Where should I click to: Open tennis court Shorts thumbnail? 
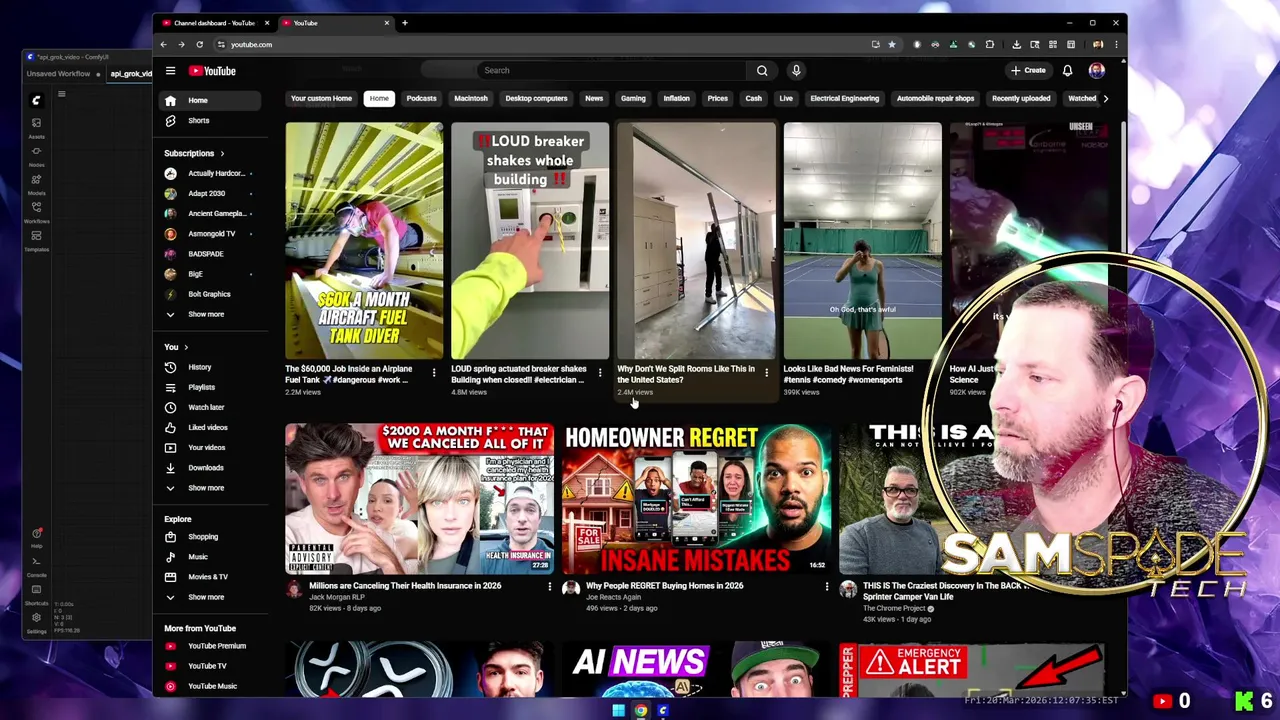point(862,241)
